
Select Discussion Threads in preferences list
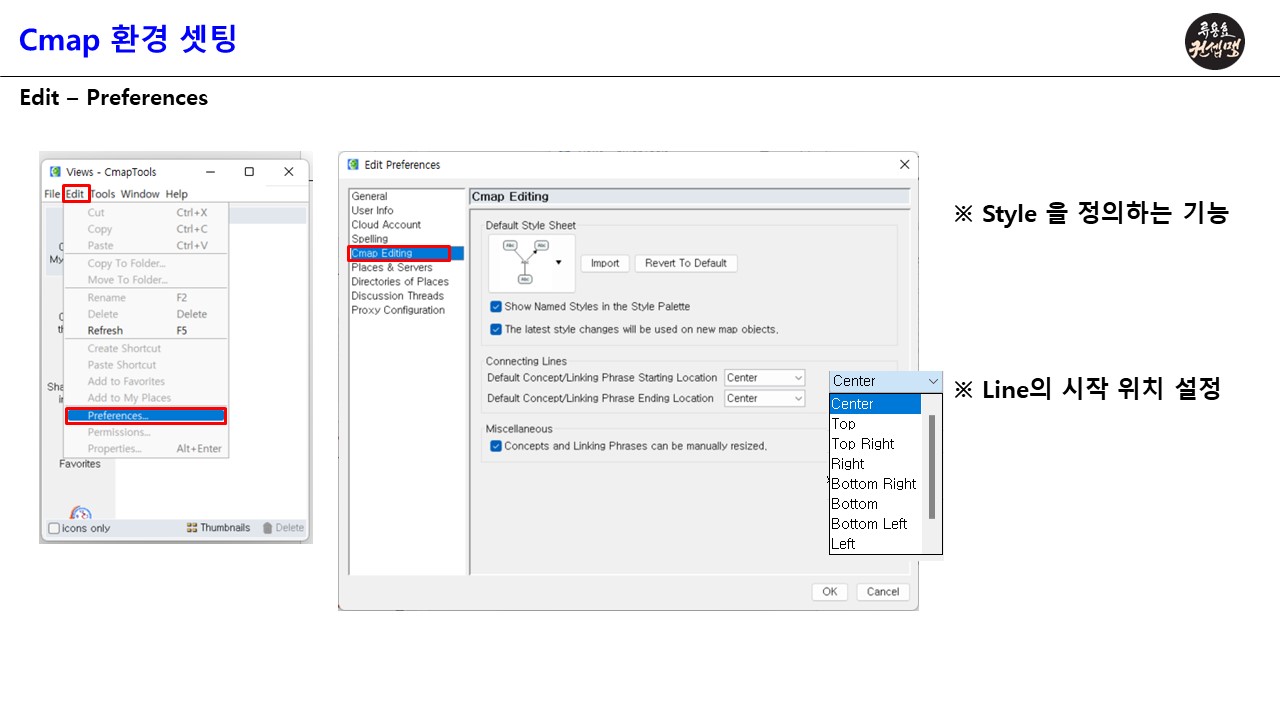397,296
